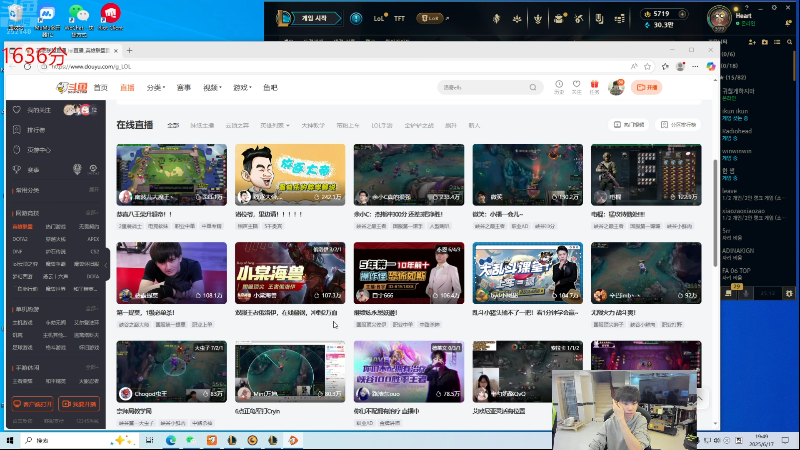Viewport: 800px width, 450px height.
Task: Open the store coins icon in LoL client
Action: tap(619, 19)
